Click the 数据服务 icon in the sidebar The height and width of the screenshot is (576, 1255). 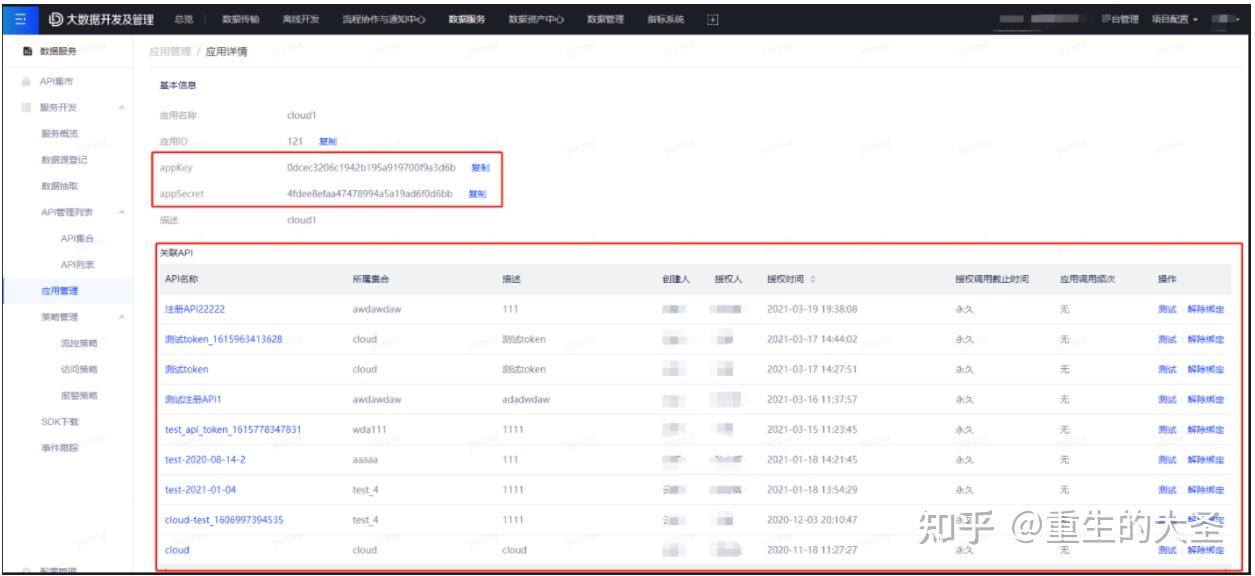(x=26, y=51)
